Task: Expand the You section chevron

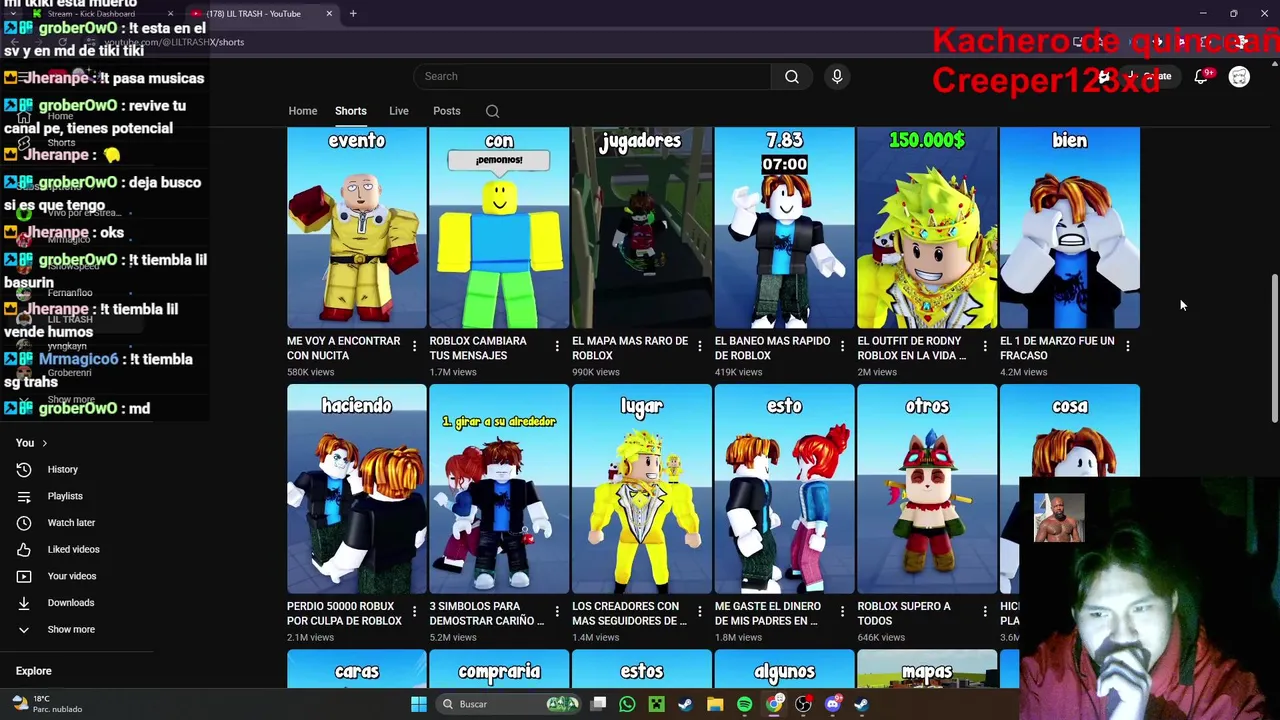Action: point(44,443)
